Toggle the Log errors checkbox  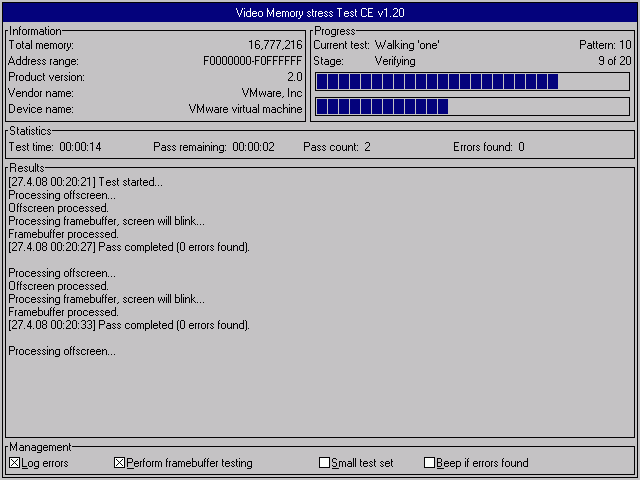coord(15,463)
